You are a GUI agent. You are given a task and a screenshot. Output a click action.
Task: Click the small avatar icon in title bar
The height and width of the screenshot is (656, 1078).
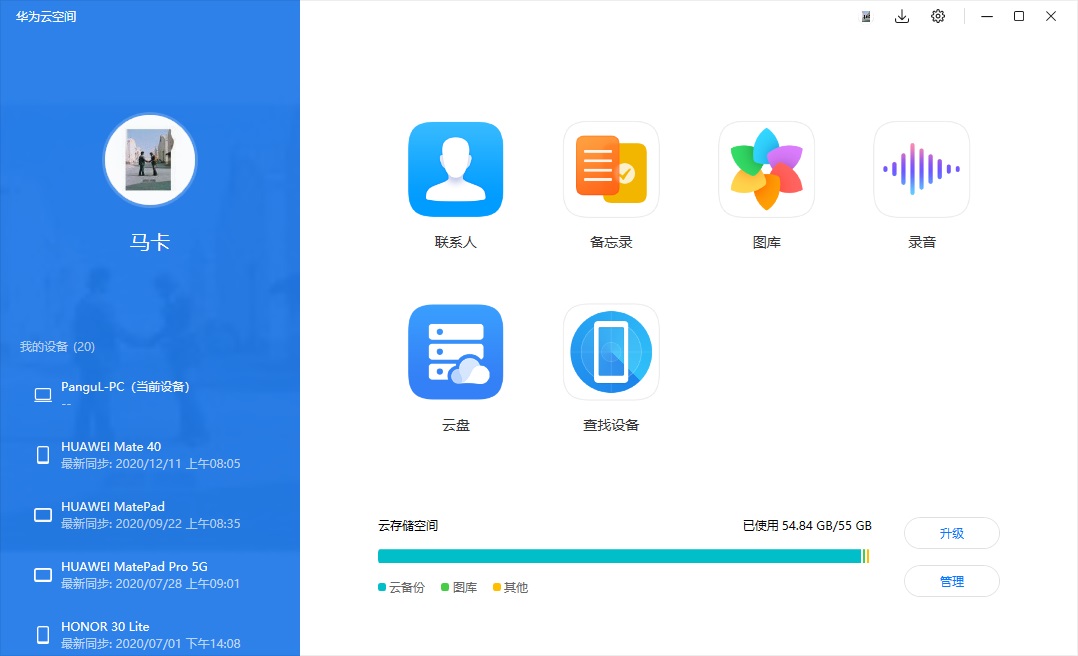point(866,17)
